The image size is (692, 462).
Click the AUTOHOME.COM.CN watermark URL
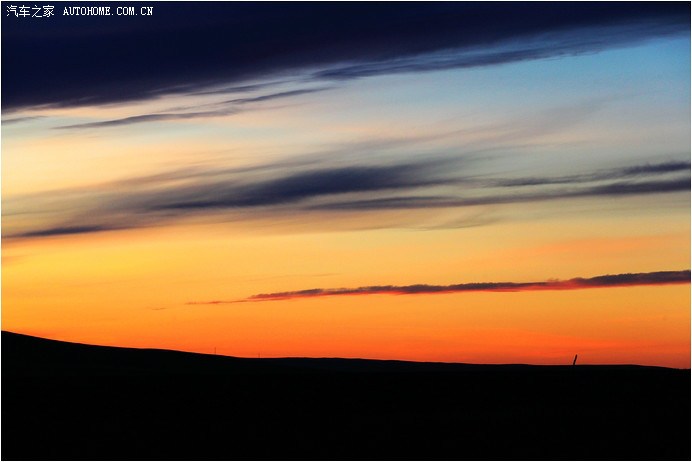108,11
